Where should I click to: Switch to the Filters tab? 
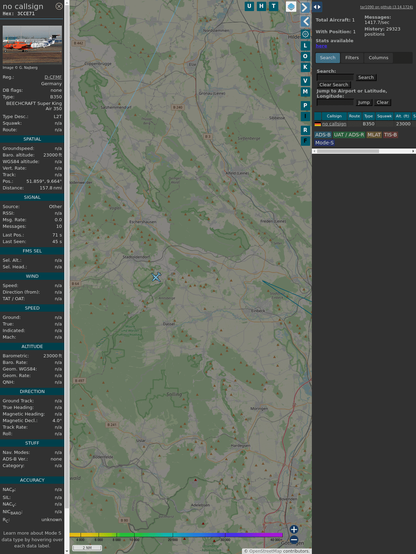pos(352,58)
